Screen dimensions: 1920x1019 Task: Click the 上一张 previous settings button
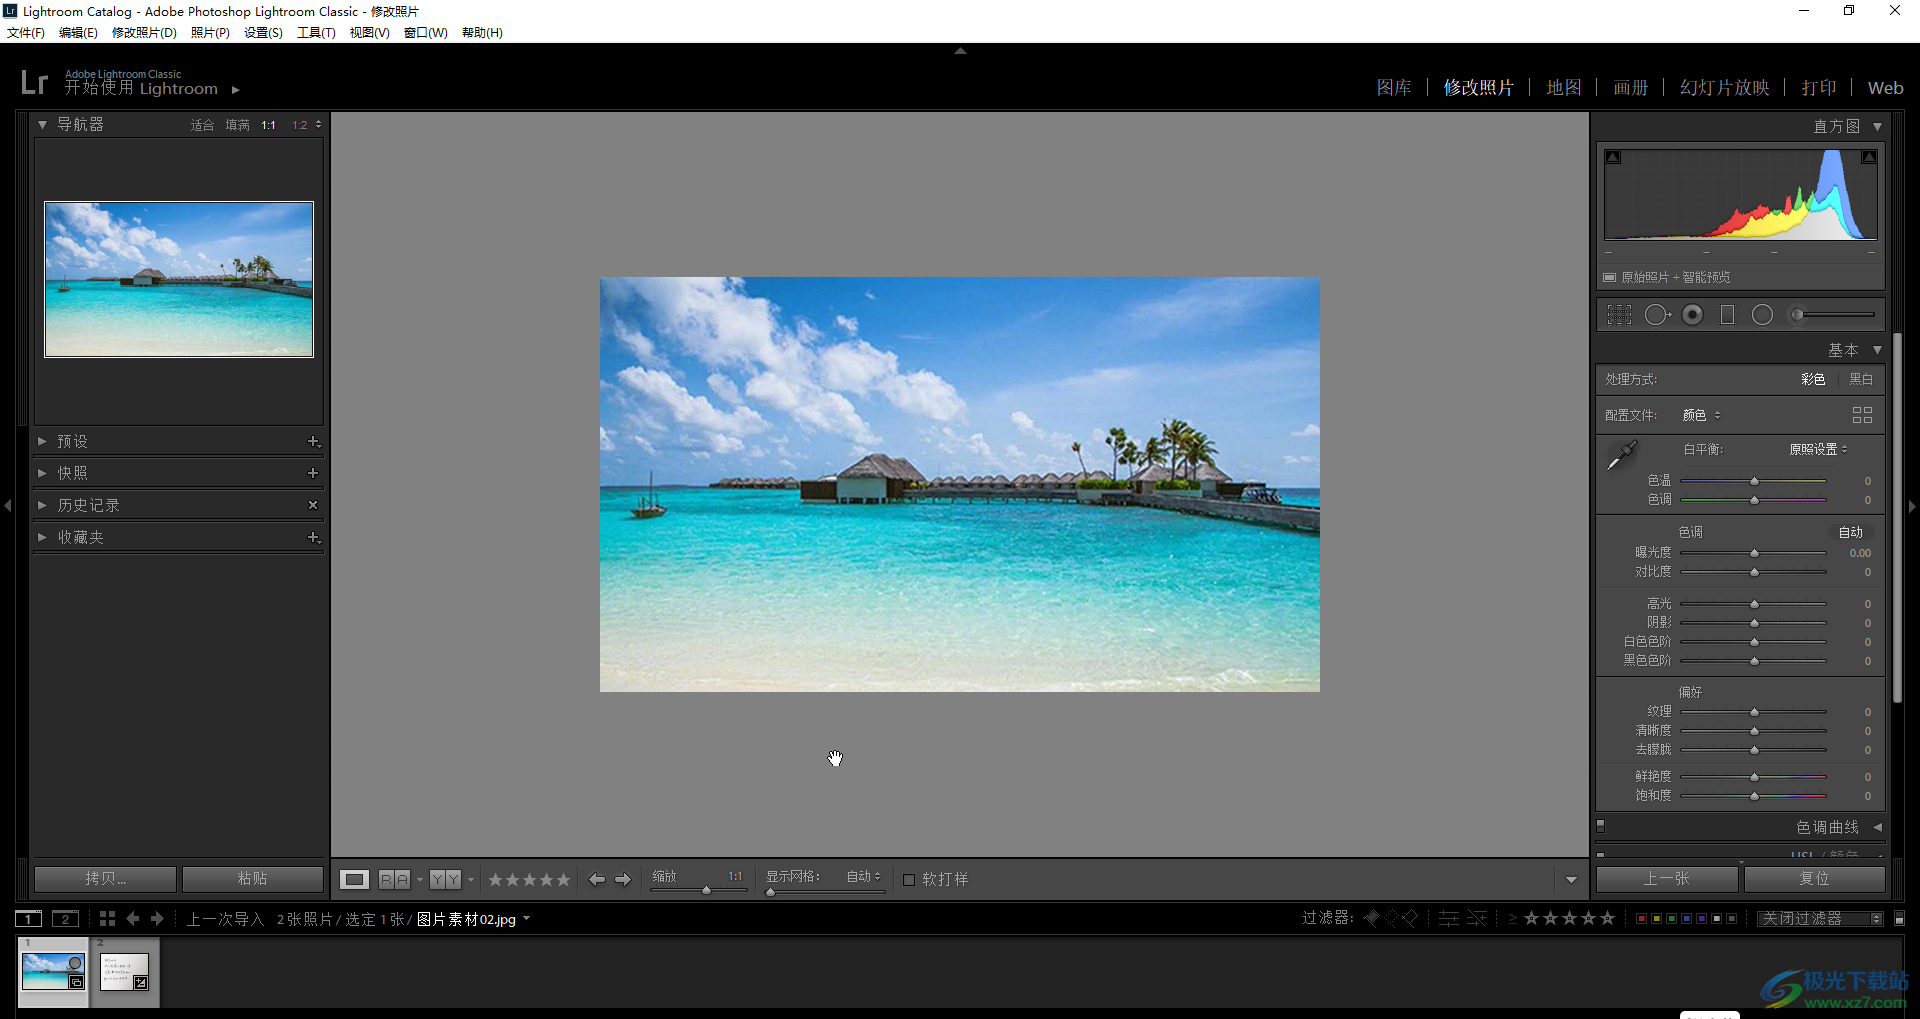[1667, 878]
